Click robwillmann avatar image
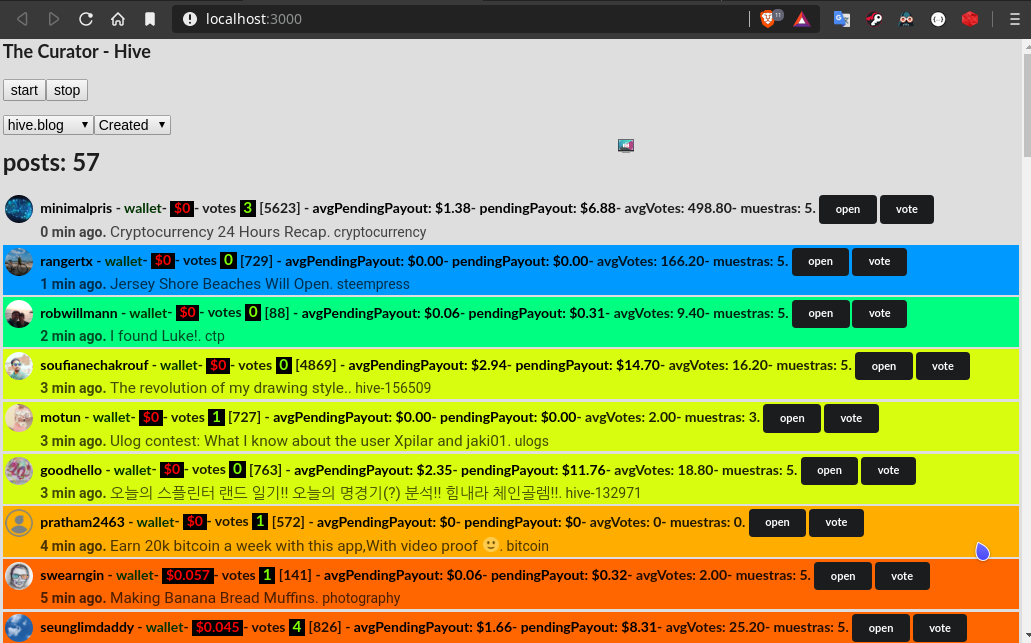Image resolution: width=1031 pixels, height=643 pixels. point(19,314)
